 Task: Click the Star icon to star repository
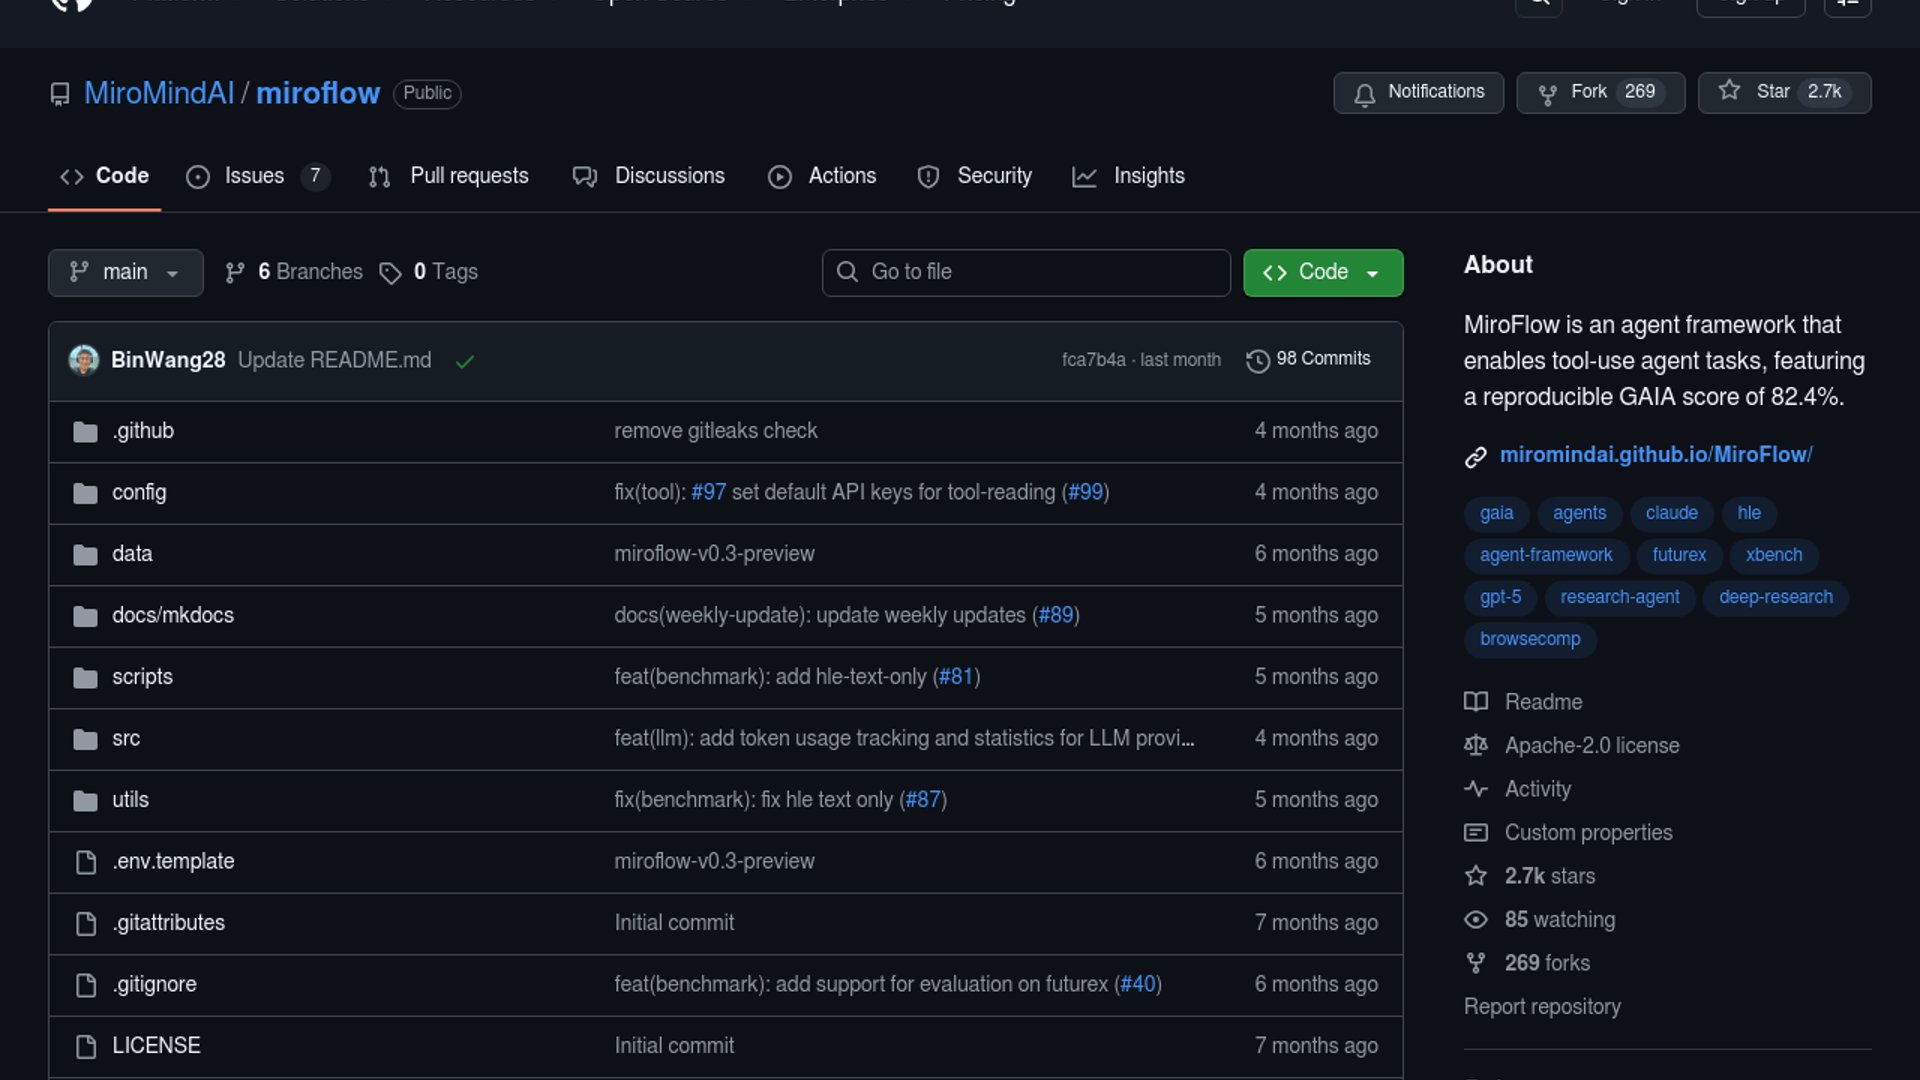click(1729, 91)
